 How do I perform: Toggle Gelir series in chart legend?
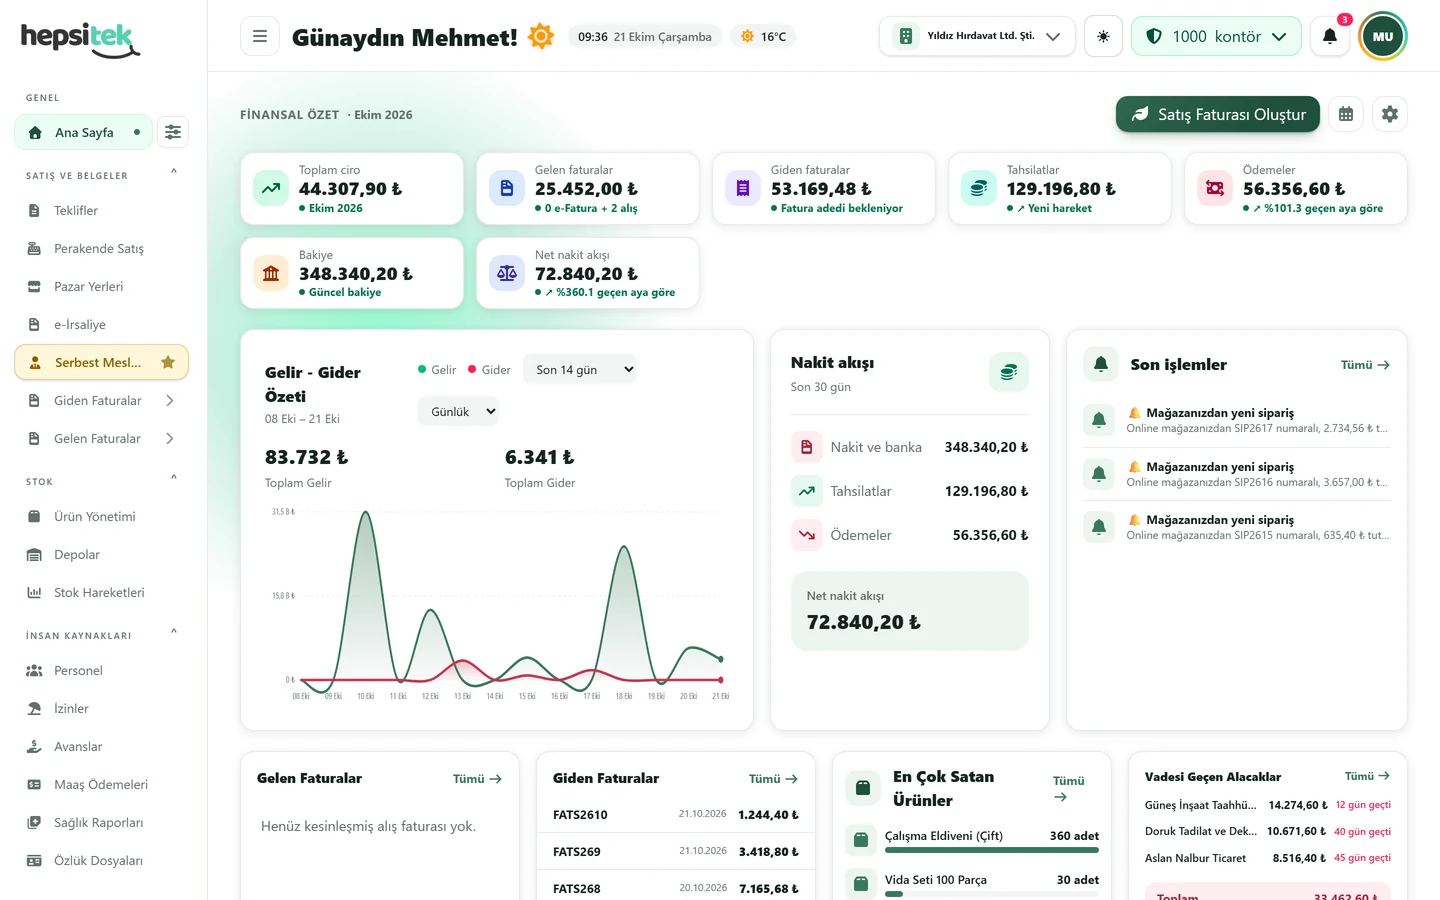tap(437, 370)
